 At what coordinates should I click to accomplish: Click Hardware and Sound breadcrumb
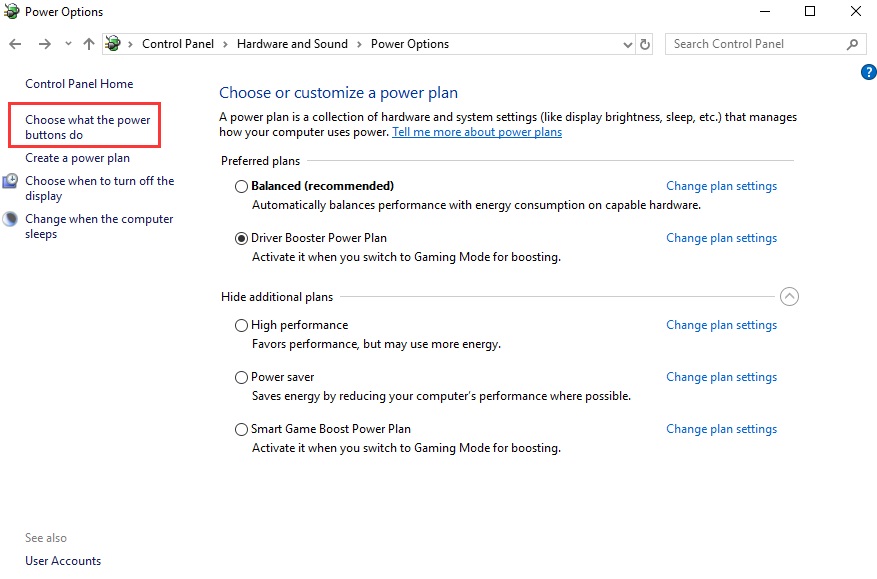coord(292,44)
